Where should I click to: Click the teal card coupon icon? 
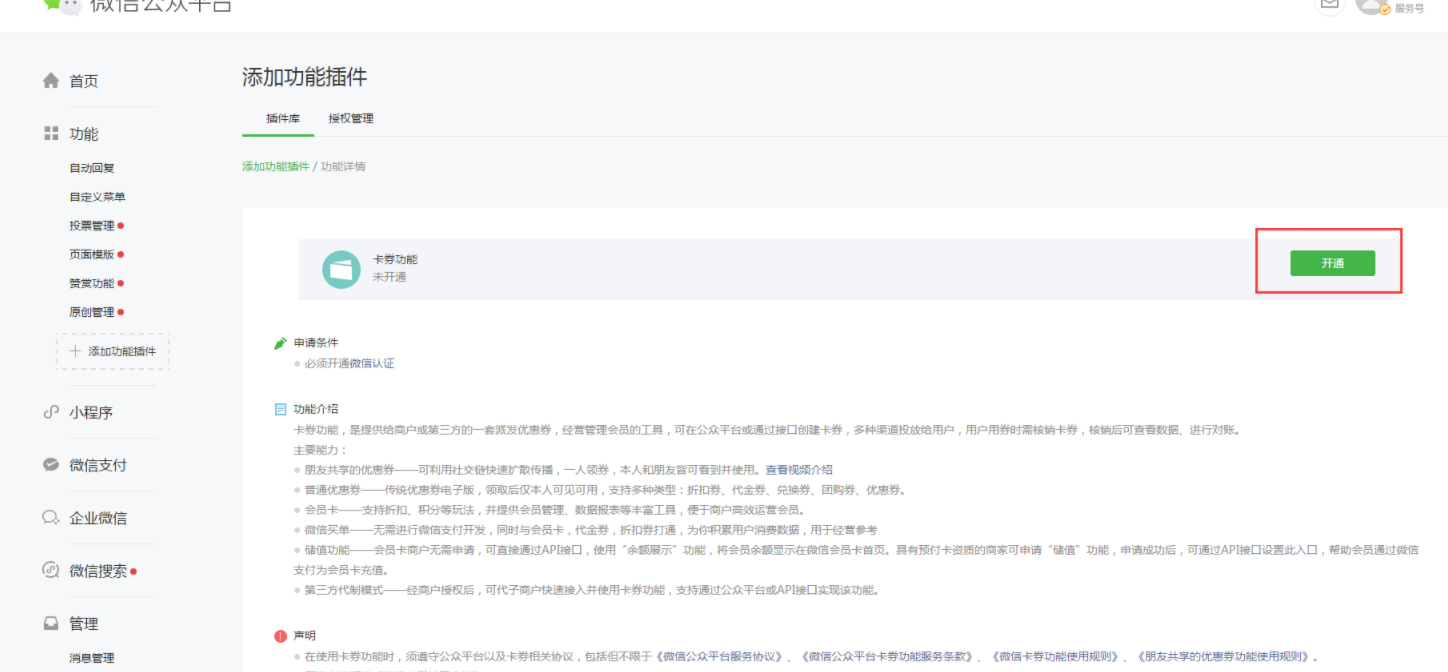pyautogui.click(x=341, y=269)
